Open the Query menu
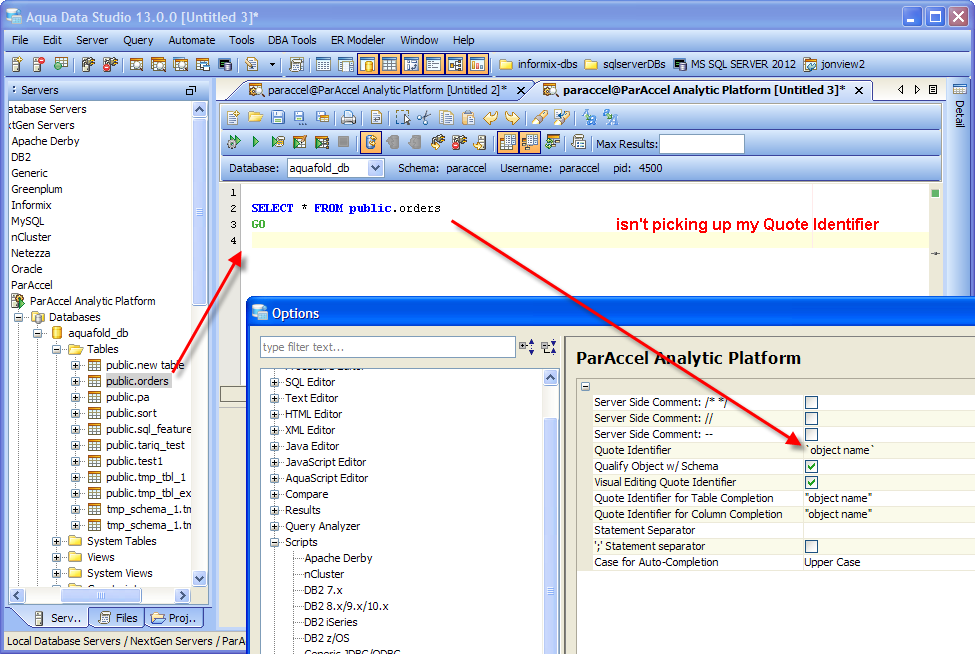Image resolution: width=975 pixels, height=654 pixels. (137, 40)
